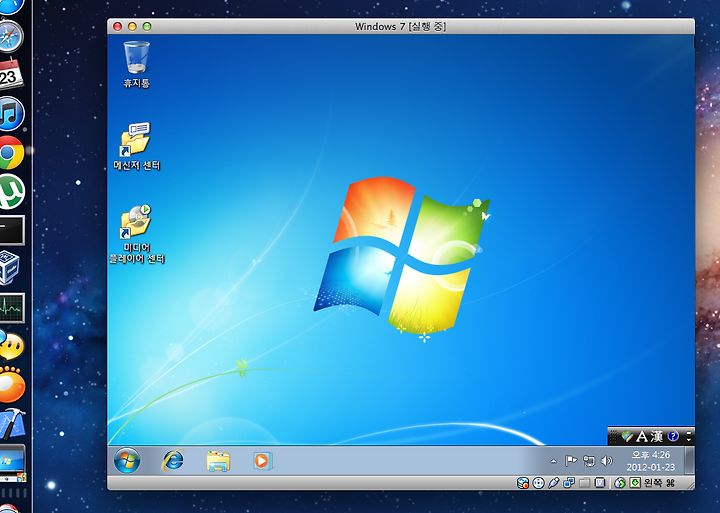Open Windows Explorer folder on the taskbar

(x=218, y=461)
